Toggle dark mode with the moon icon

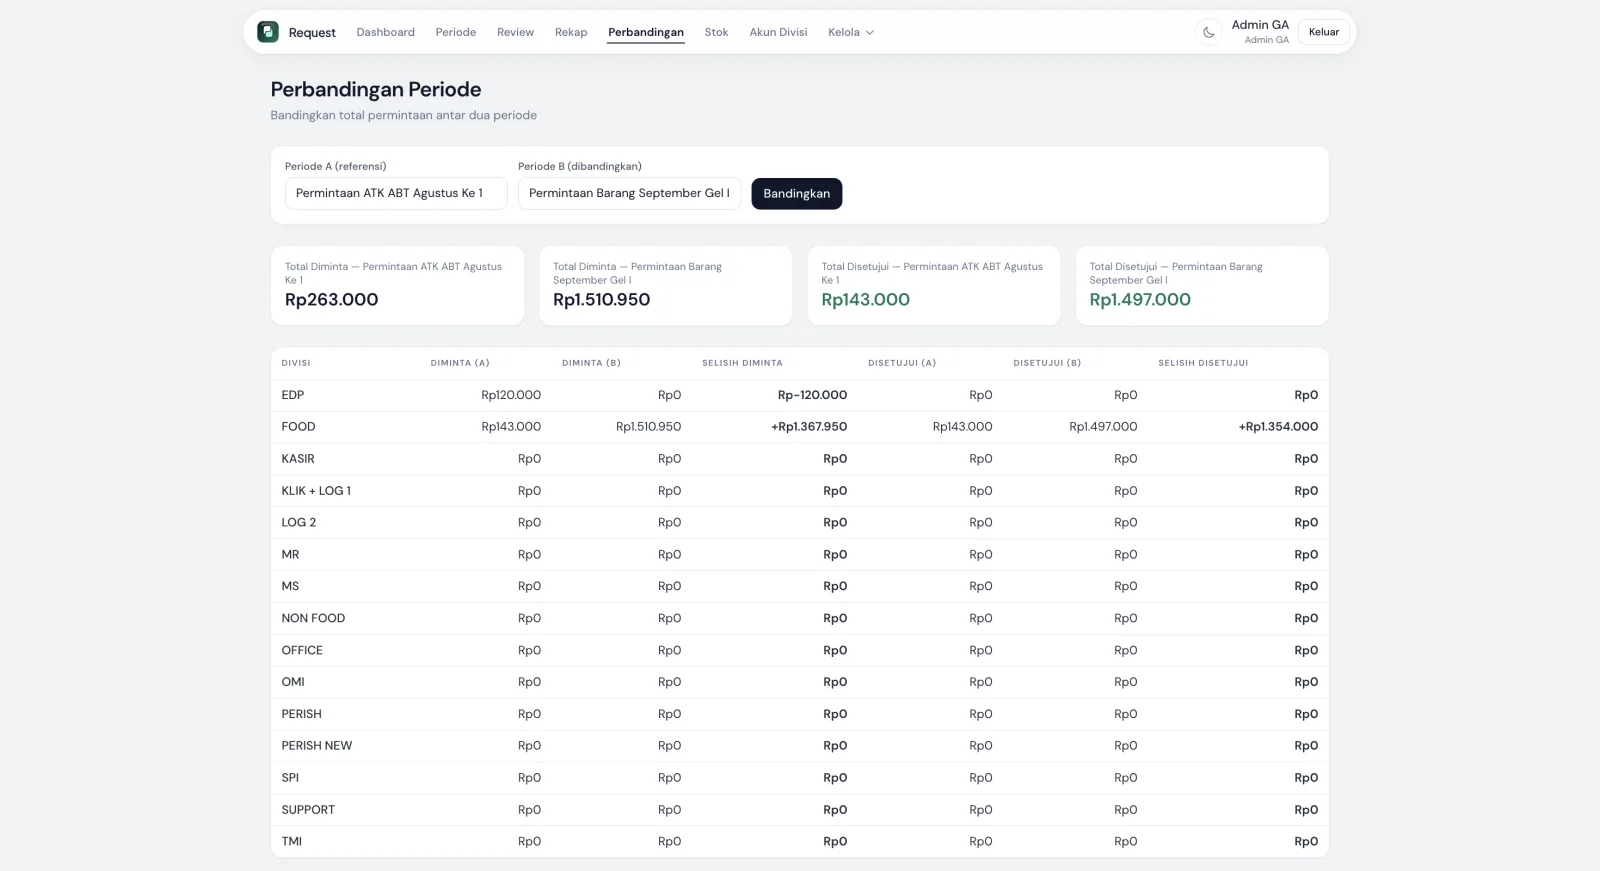point(1209,32)
